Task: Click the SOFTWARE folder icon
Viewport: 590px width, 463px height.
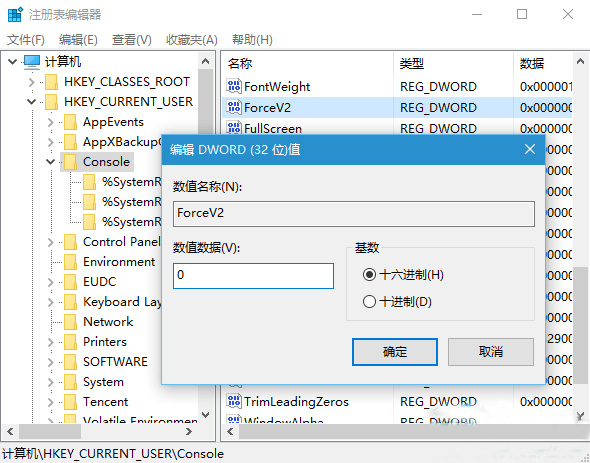Action: click(x=70, y=362)
